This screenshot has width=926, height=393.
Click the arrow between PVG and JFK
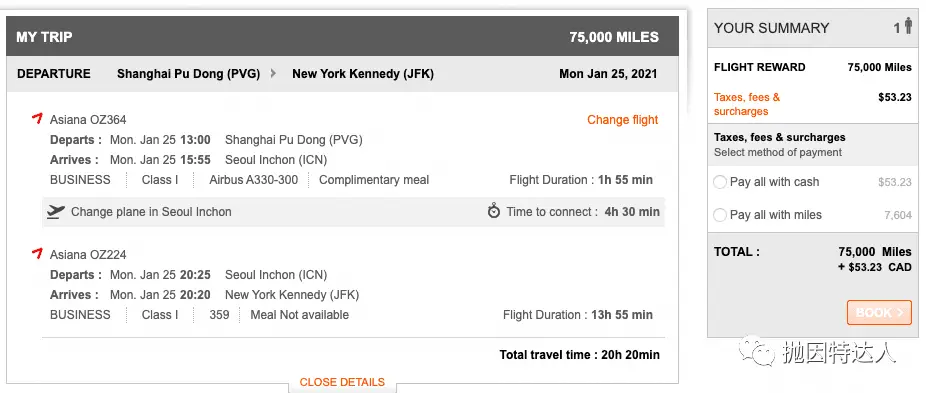(x=273, y=74)
